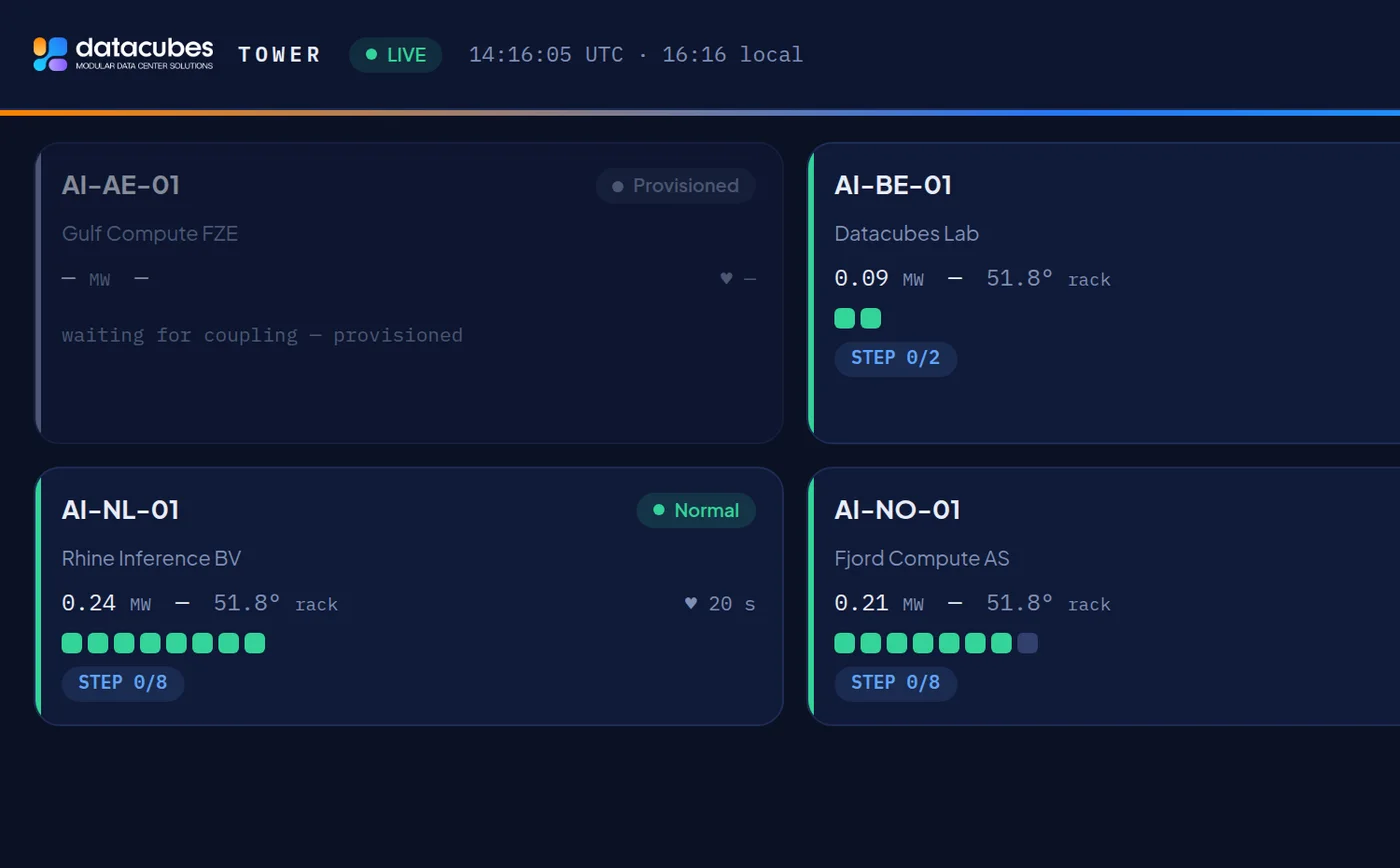Viewport: 1400px width, 868px height.
Task: Click the 0.24 MW power reading
Action: coord(107,604)
